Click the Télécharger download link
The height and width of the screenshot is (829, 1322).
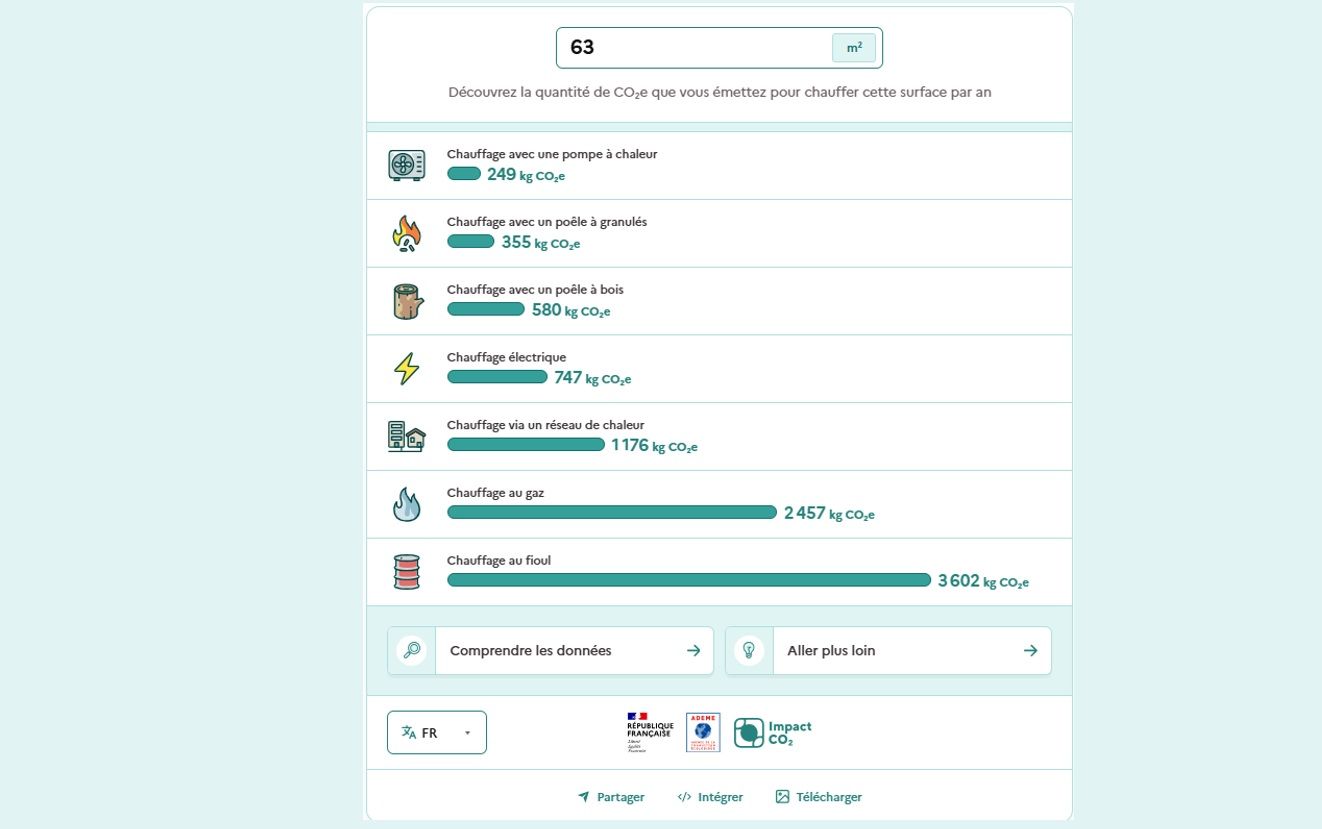coord(818,797)
